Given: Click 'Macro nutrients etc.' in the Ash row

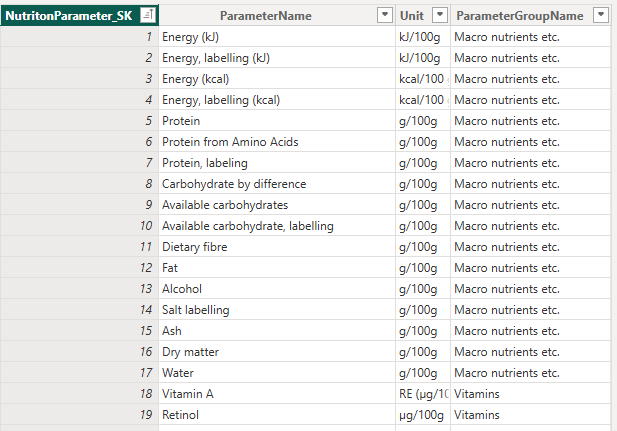Looking at the screenshot, I should pyautogui.click(x=531, y=331).
